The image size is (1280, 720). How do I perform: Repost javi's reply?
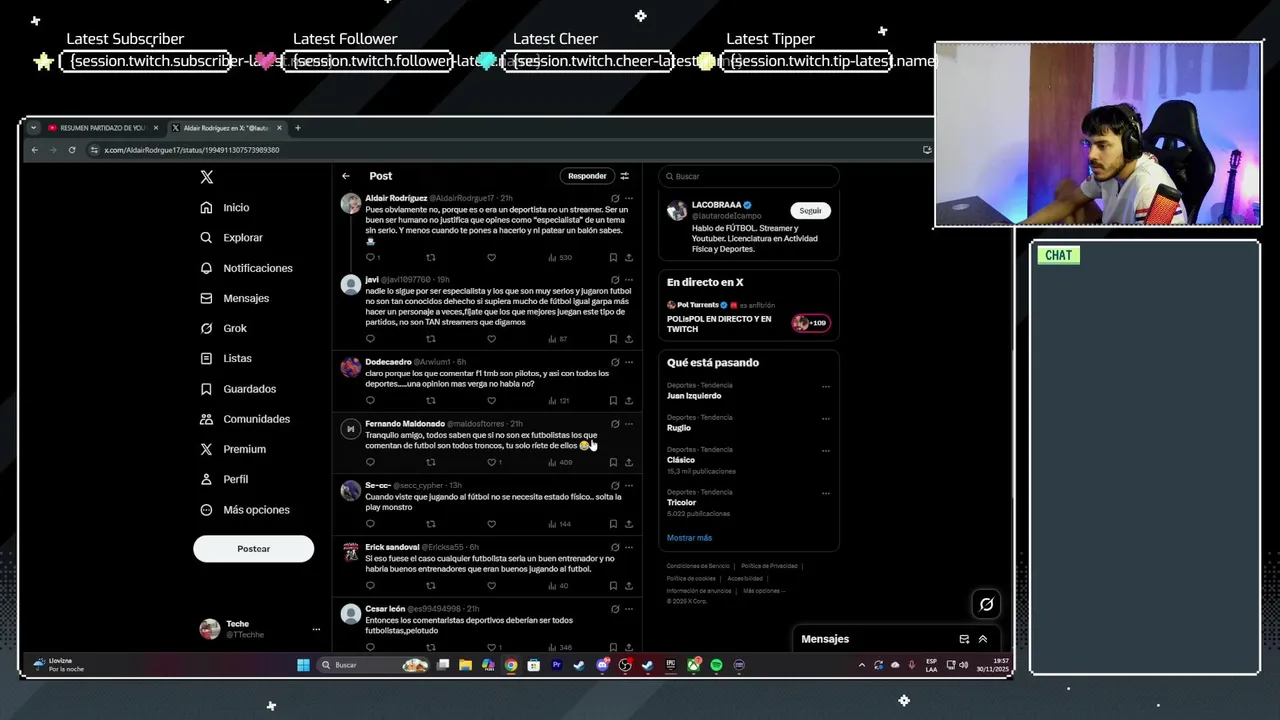point(431,339)
